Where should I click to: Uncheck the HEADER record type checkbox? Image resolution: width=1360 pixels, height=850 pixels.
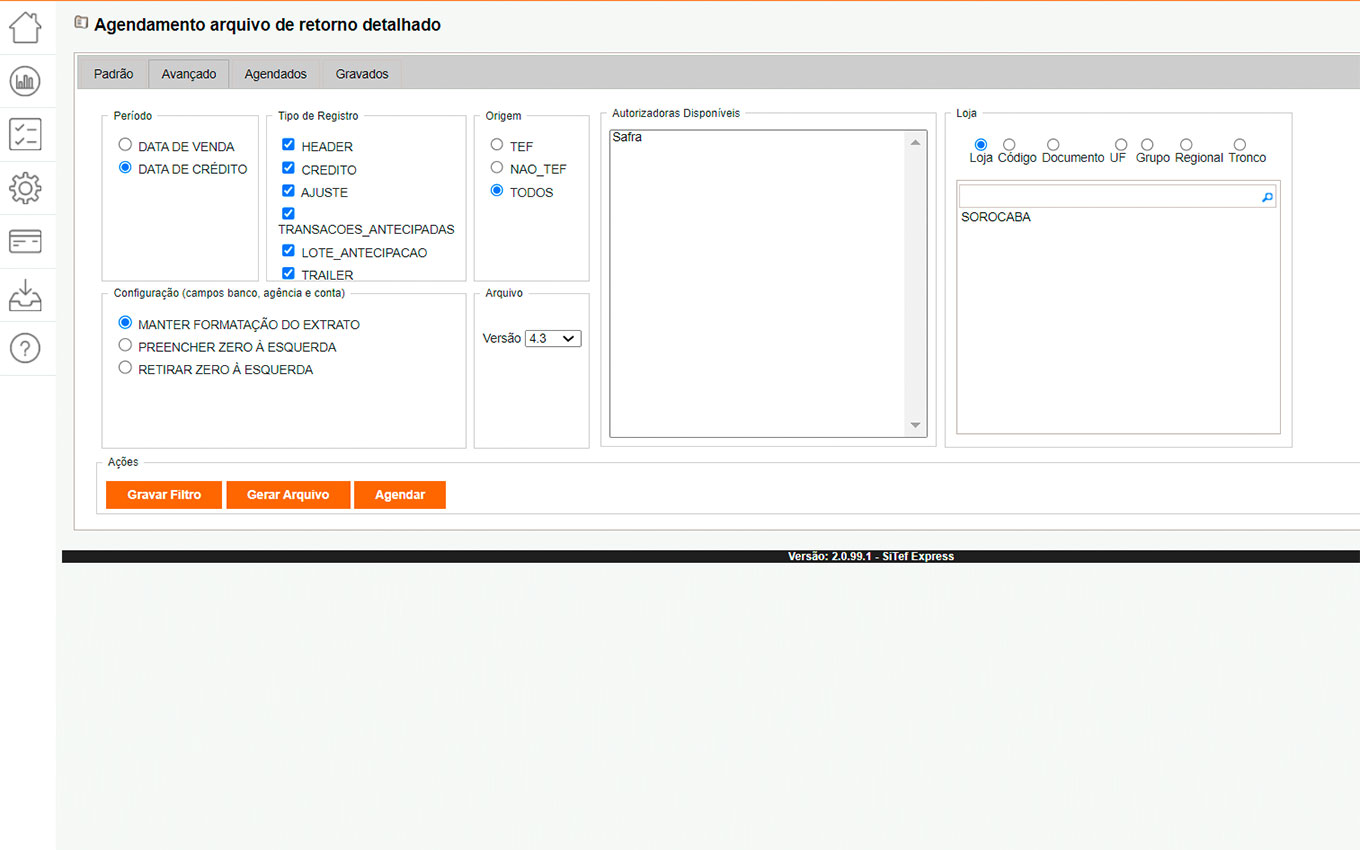288,145
